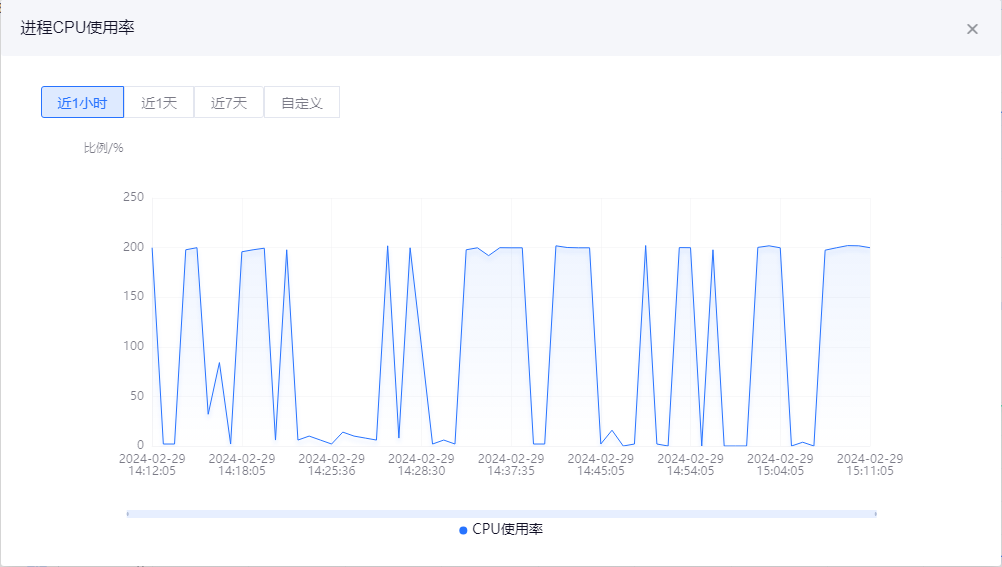Click the 100 y-axis value label
The width and height of the screenshot is (1002, 567).
pyautogui.click(x=133, y=346)
